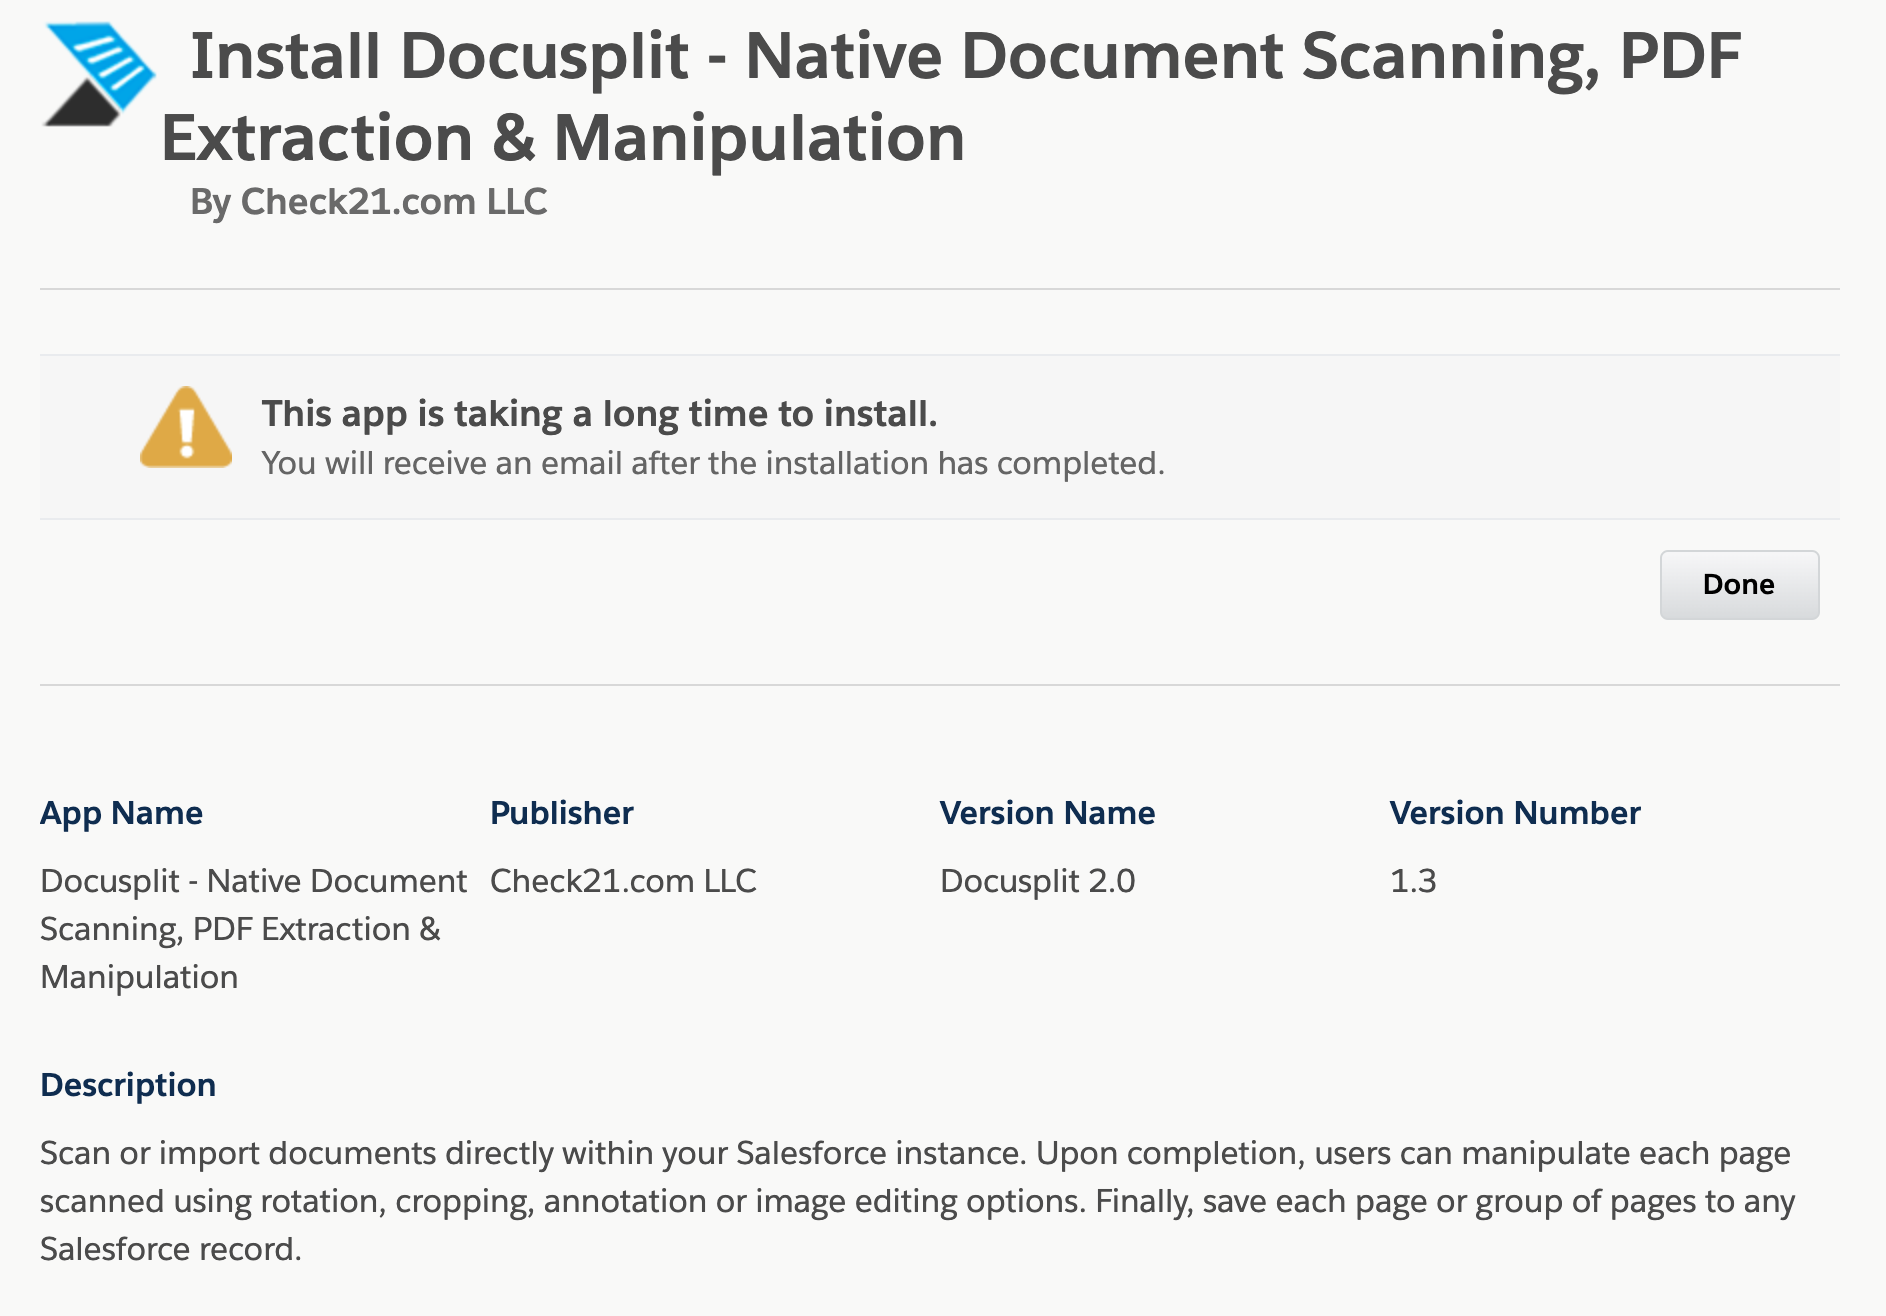Image resolution: width=1886 pixels, height=1316 pixels.
Task: Click the Version Name column header
Action: [1047, 813]
